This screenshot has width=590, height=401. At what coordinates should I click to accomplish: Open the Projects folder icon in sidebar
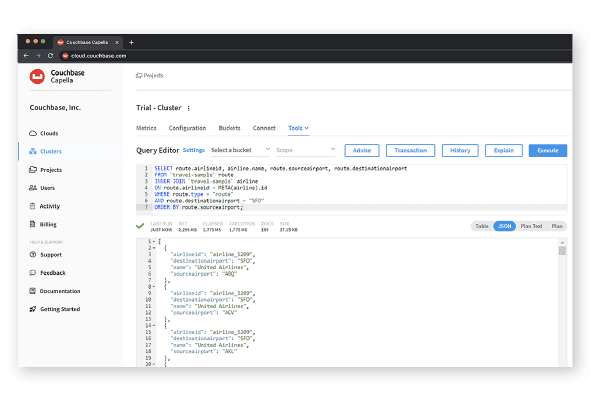click(33, 170)
